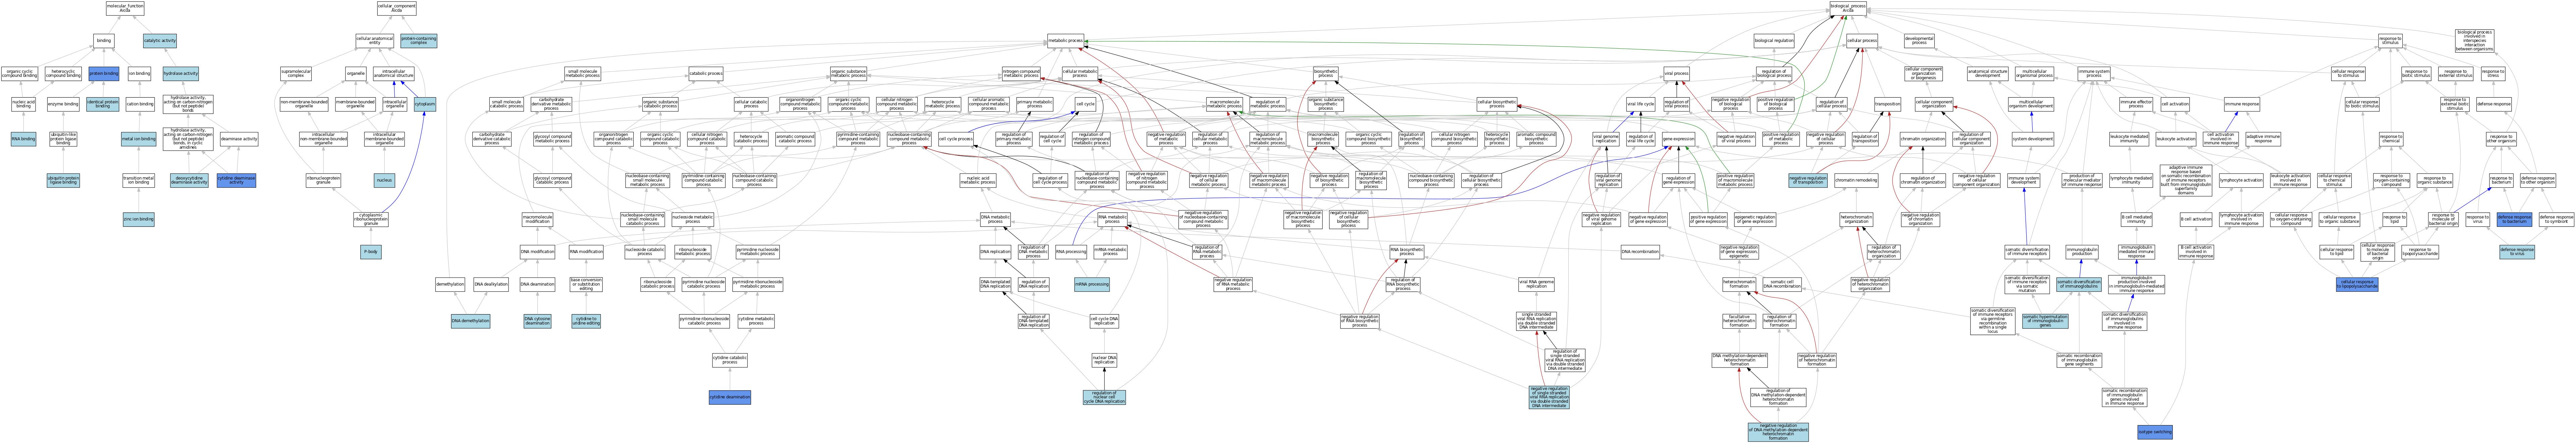Click the cellular_component root node
The width and height of the screenshot is (2576, 443).
point(397,8)
